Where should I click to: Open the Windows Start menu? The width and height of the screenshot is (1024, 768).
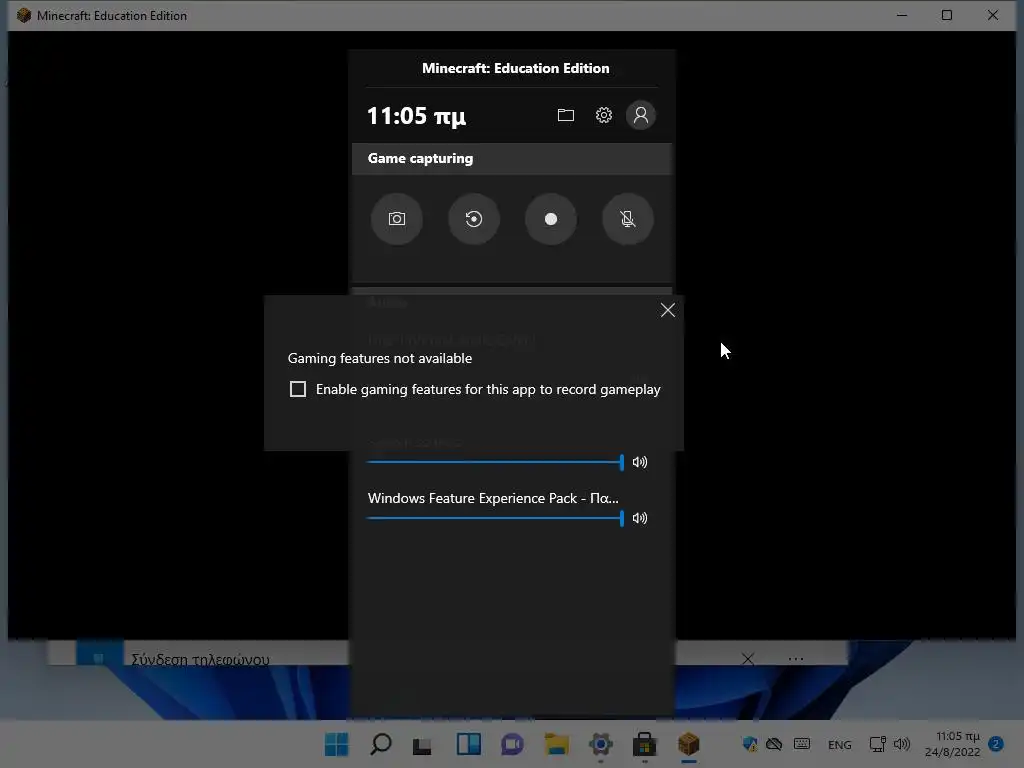tap(337, 744)
